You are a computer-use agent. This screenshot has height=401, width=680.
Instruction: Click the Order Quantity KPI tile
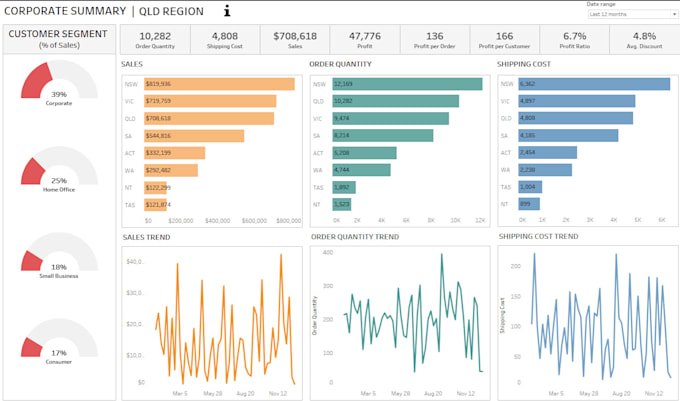[155, 39]
